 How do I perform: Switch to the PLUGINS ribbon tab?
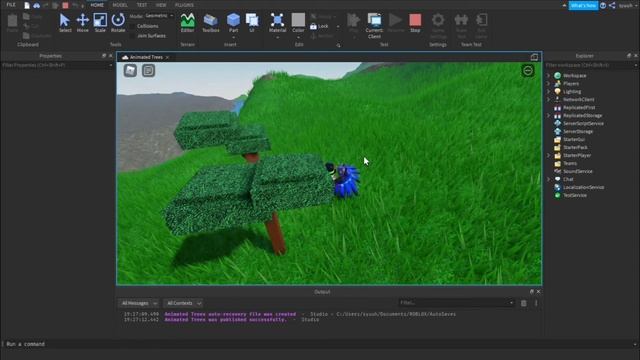pos(184,5)
